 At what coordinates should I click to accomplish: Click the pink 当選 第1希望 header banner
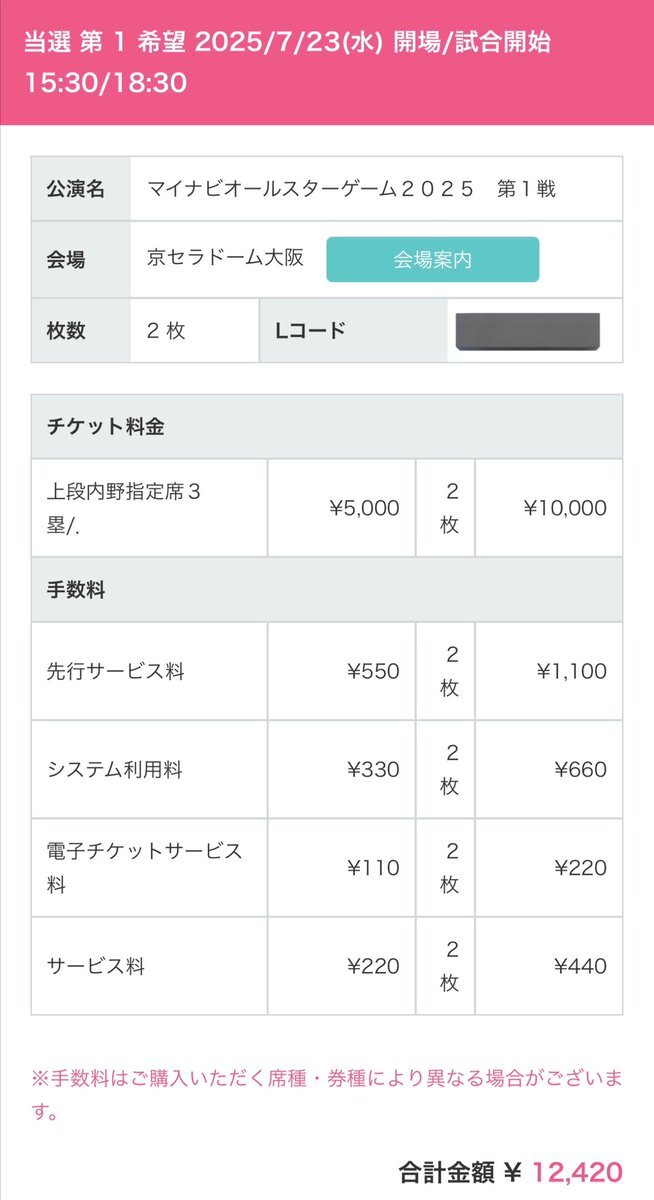coord(327,62)
